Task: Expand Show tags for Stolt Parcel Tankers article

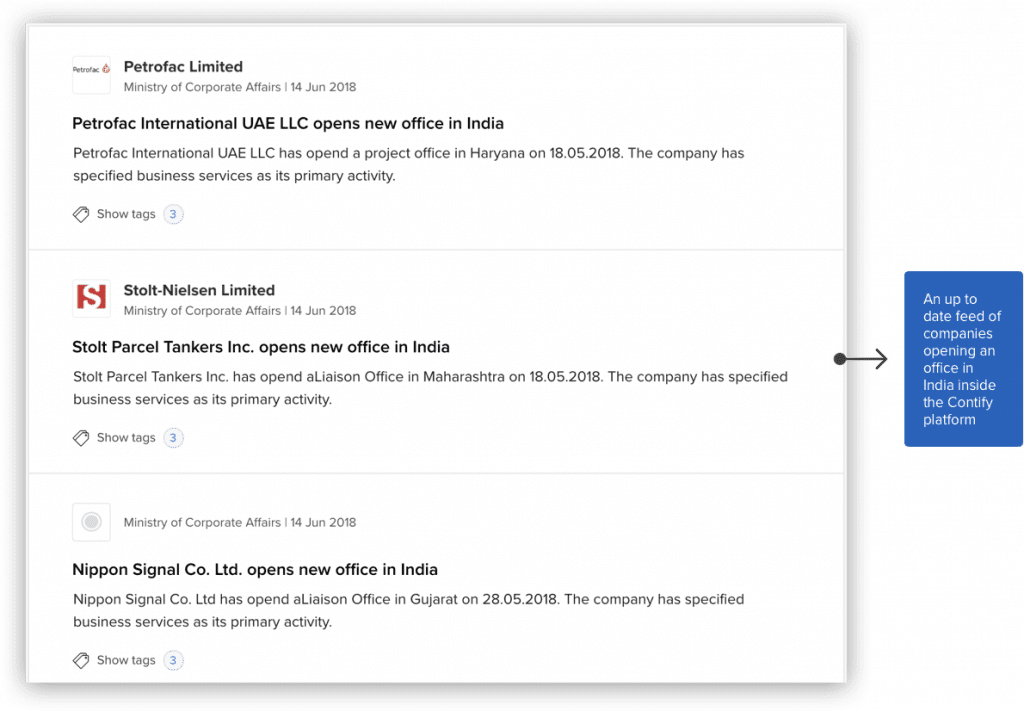Action: [126, 437]
